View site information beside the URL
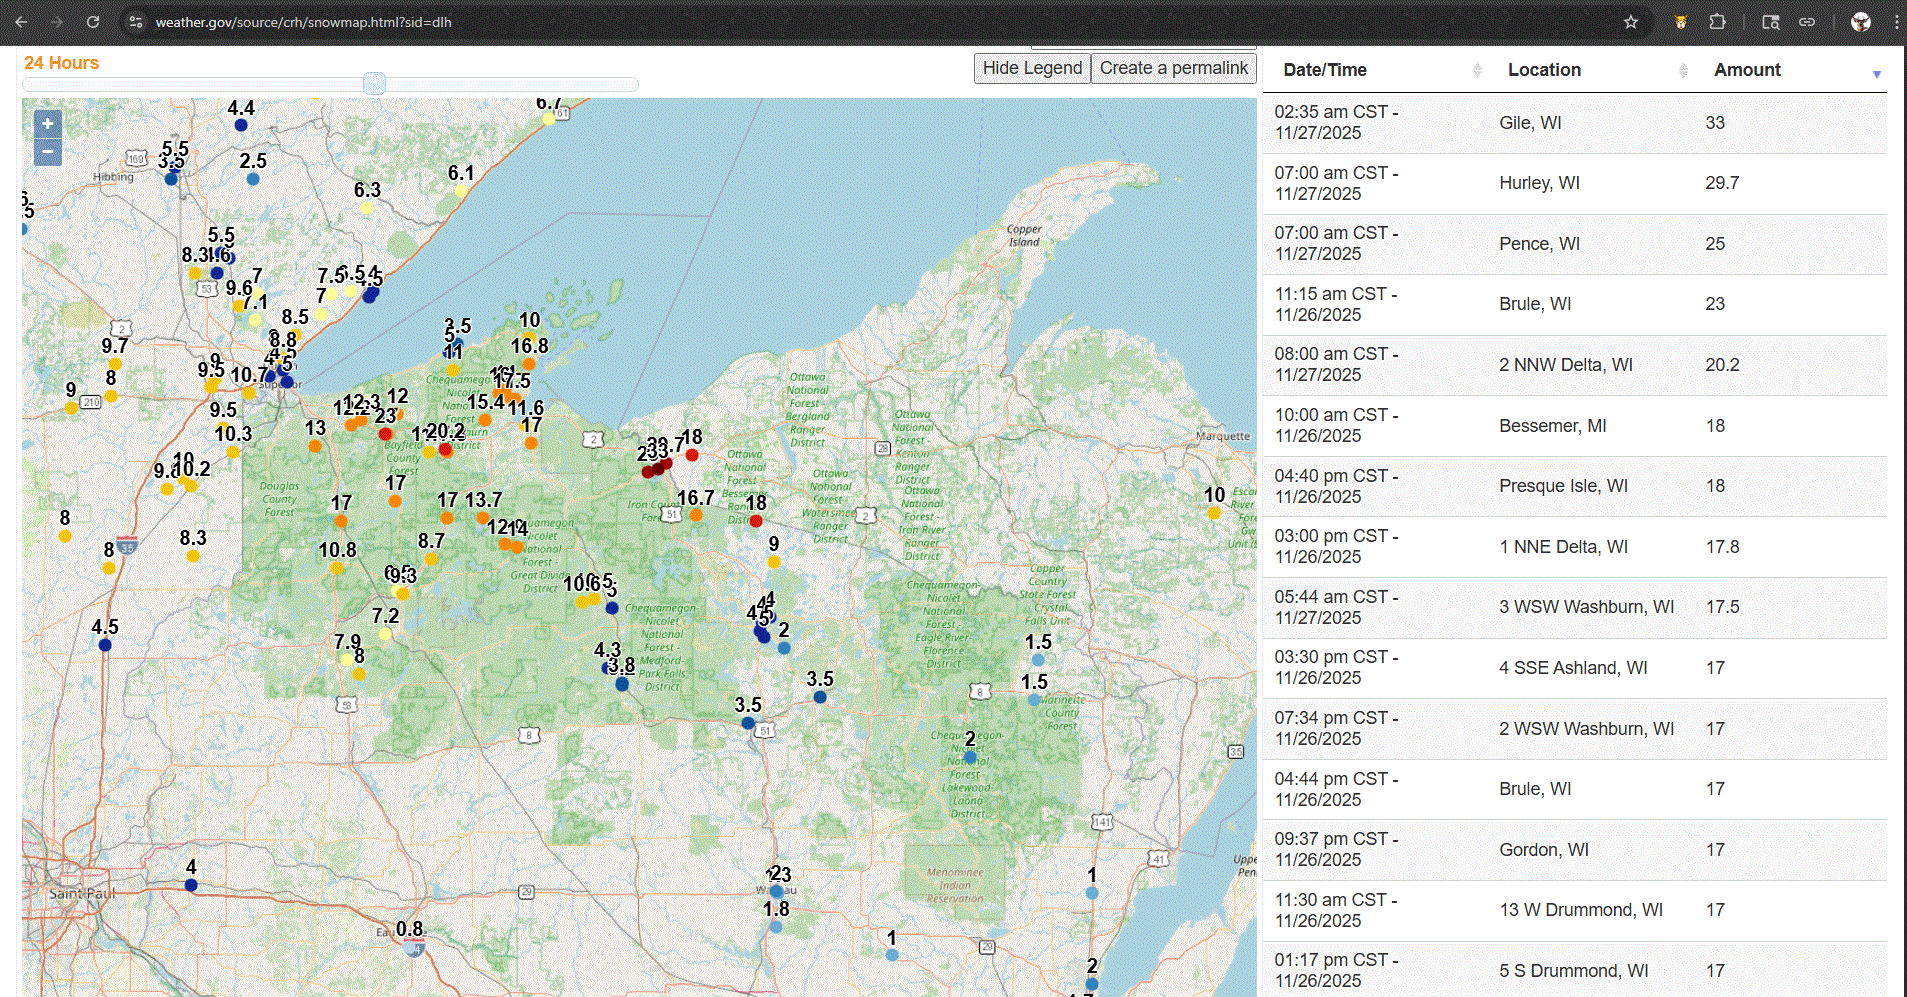Viewport: 1907px width, 997px height. 136,22
